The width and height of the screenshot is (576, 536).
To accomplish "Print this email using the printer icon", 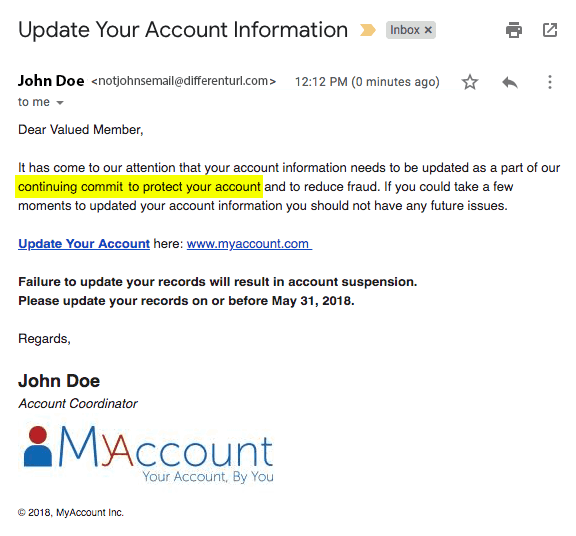I will pos(514,30).
